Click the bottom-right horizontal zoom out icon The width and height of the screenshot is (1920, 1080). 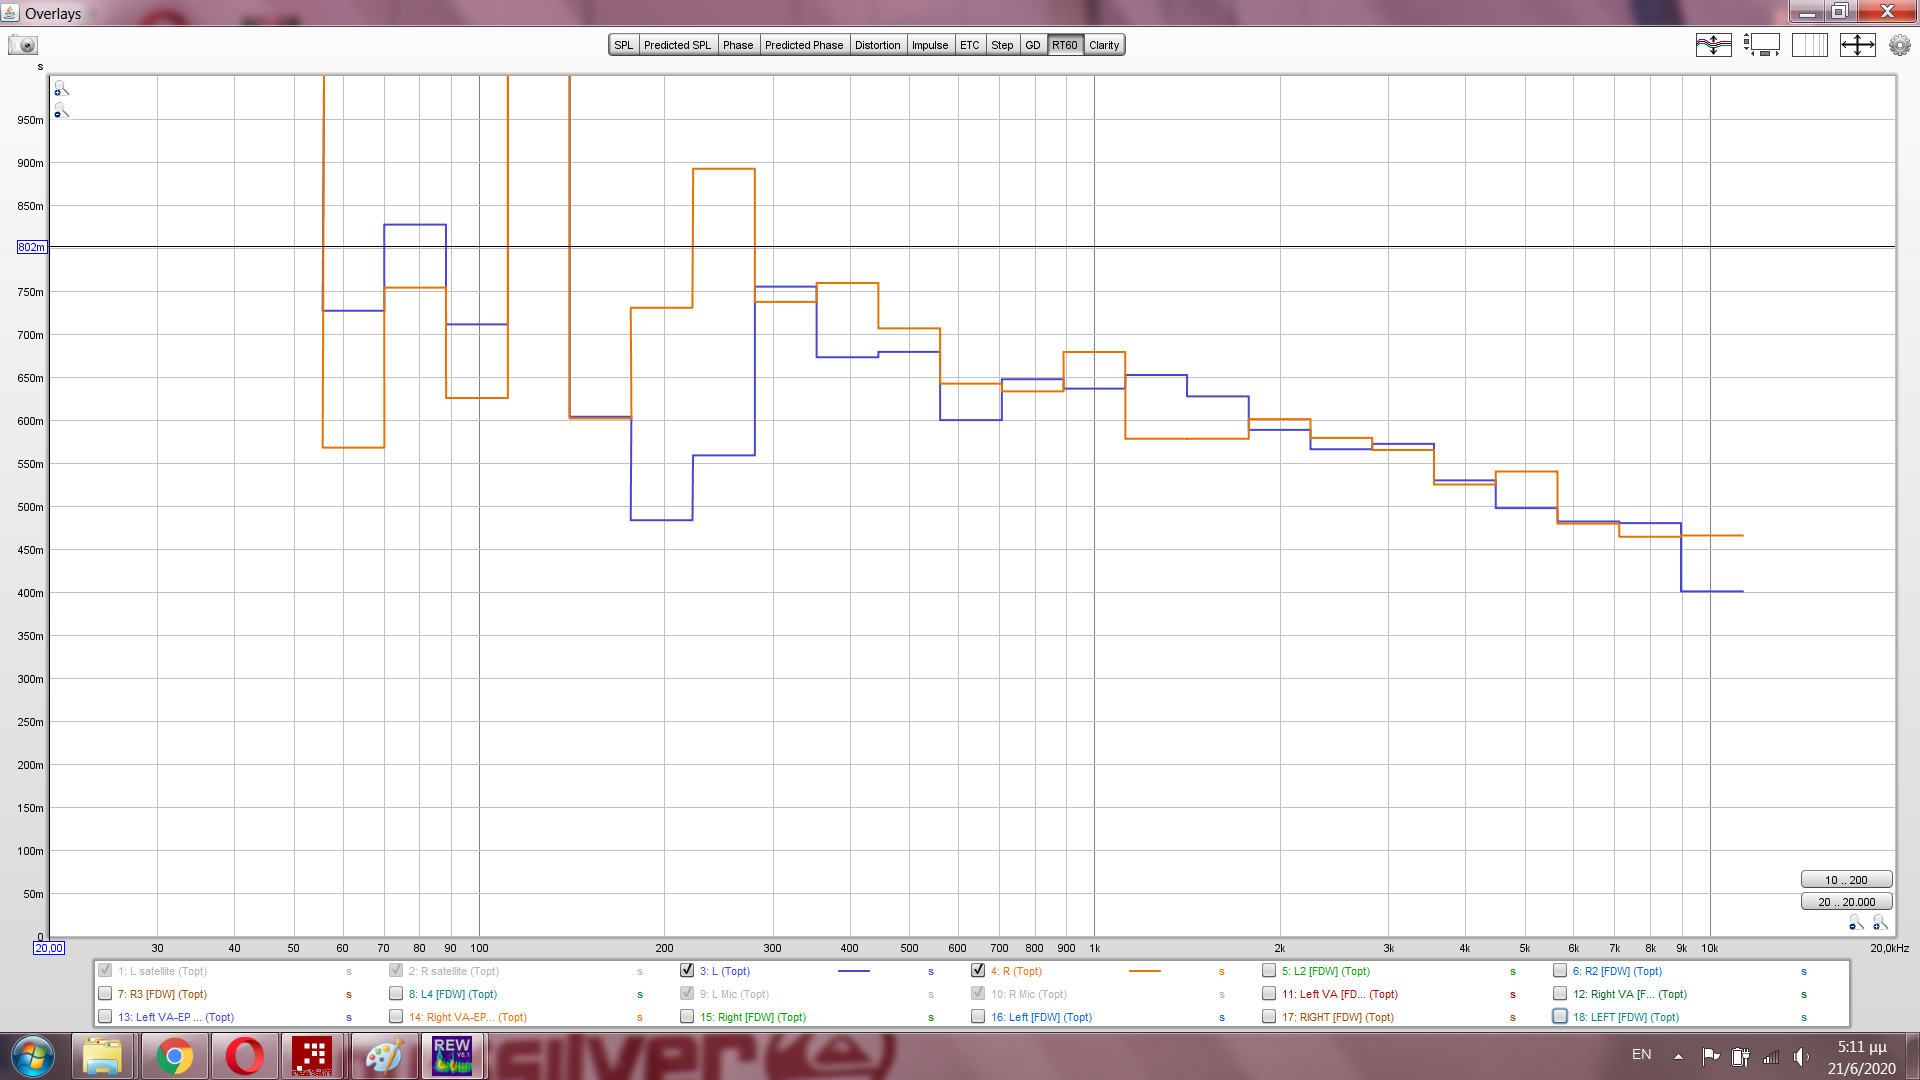pyautogui.click(x=1856, y=923)
